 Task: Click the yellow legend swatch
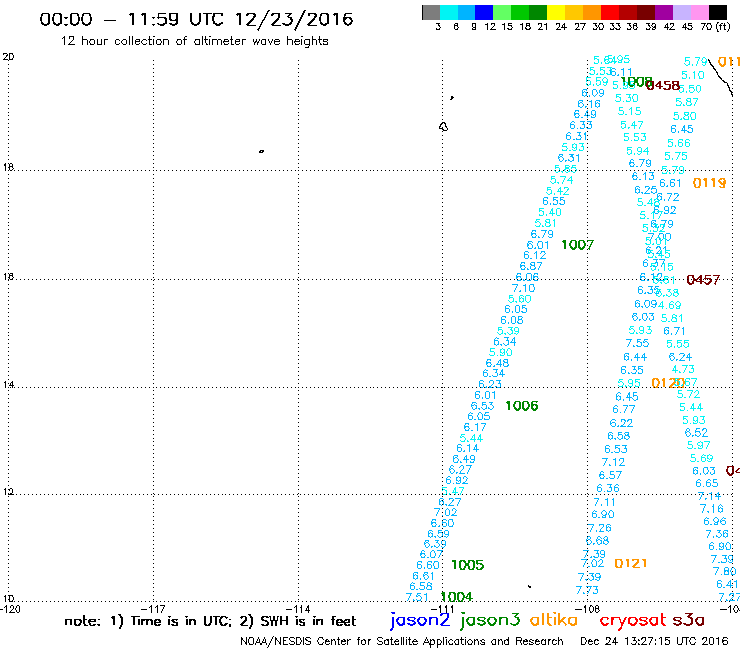tap(556, 12)
